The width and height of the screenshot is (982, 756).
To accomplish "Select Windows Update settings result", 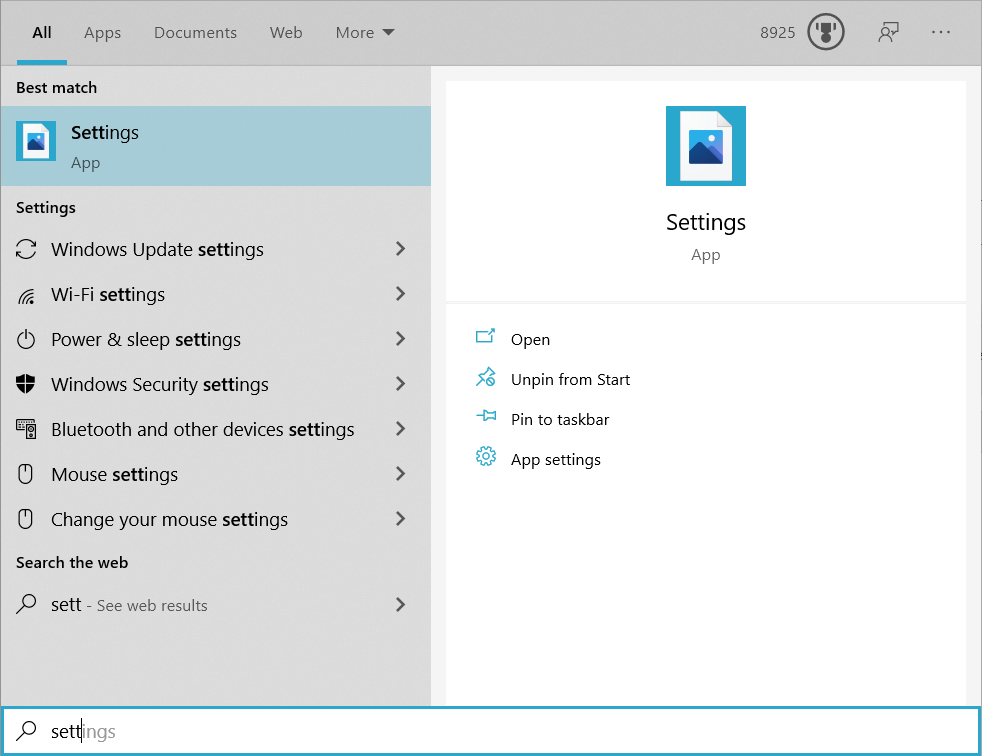I will 216,249.
